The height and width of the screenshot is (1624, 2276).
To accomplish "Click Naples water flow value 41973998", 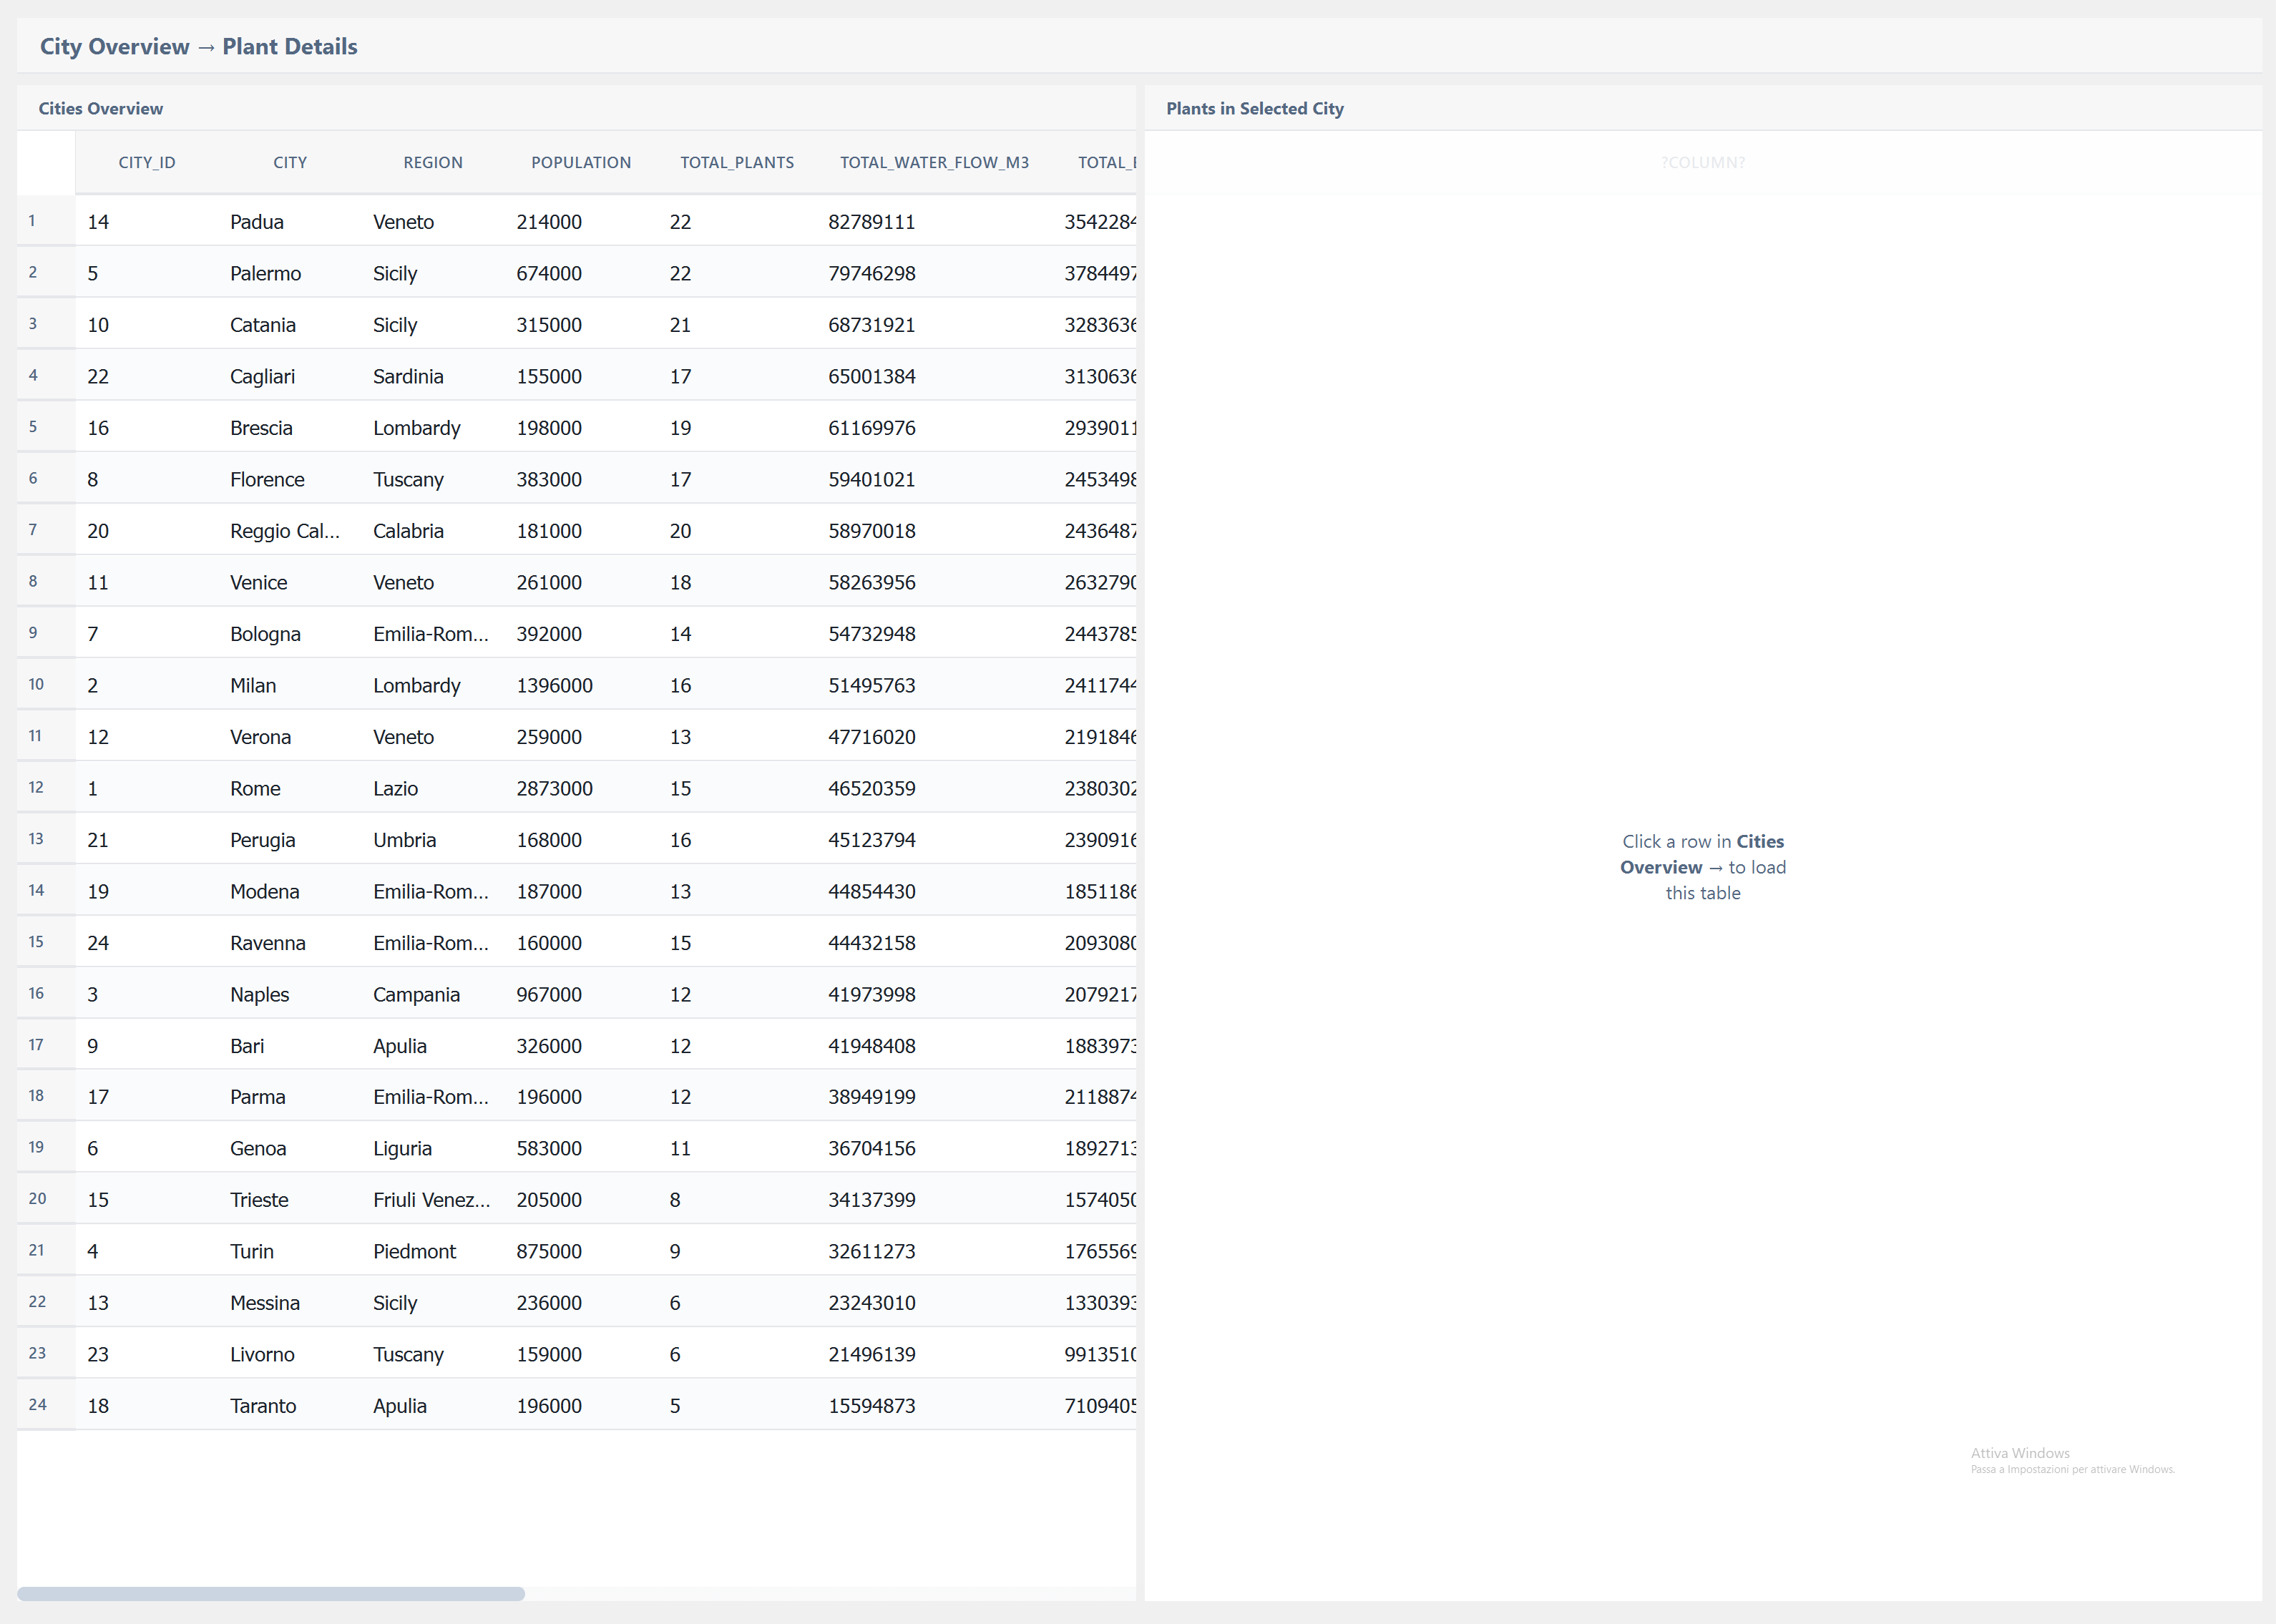I will point(871,994).
